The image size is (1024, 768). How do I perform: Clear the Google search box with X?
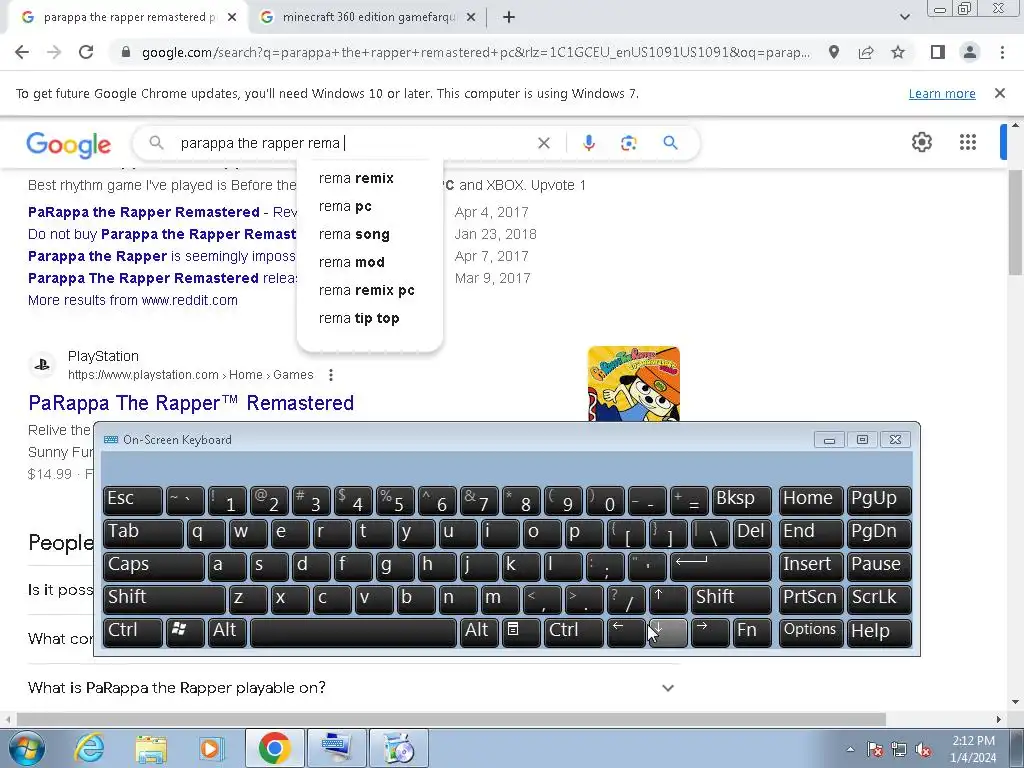coord(543,143)
